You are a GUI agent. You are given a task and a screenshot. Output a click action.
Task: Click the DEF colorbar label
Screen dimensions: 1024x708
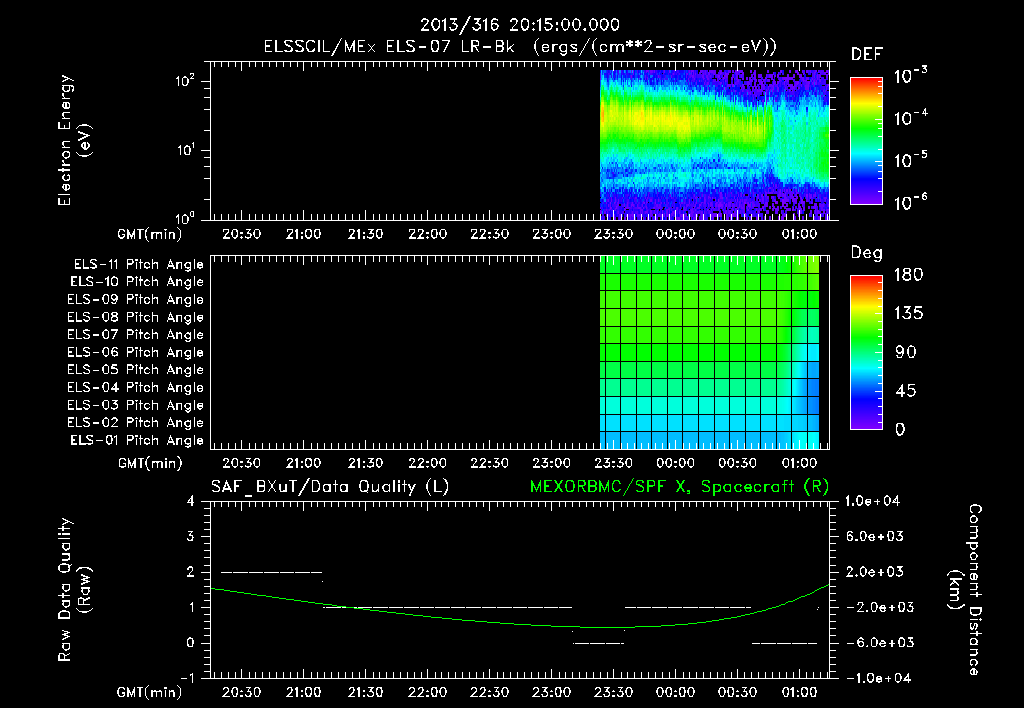(x=867, y=54)
